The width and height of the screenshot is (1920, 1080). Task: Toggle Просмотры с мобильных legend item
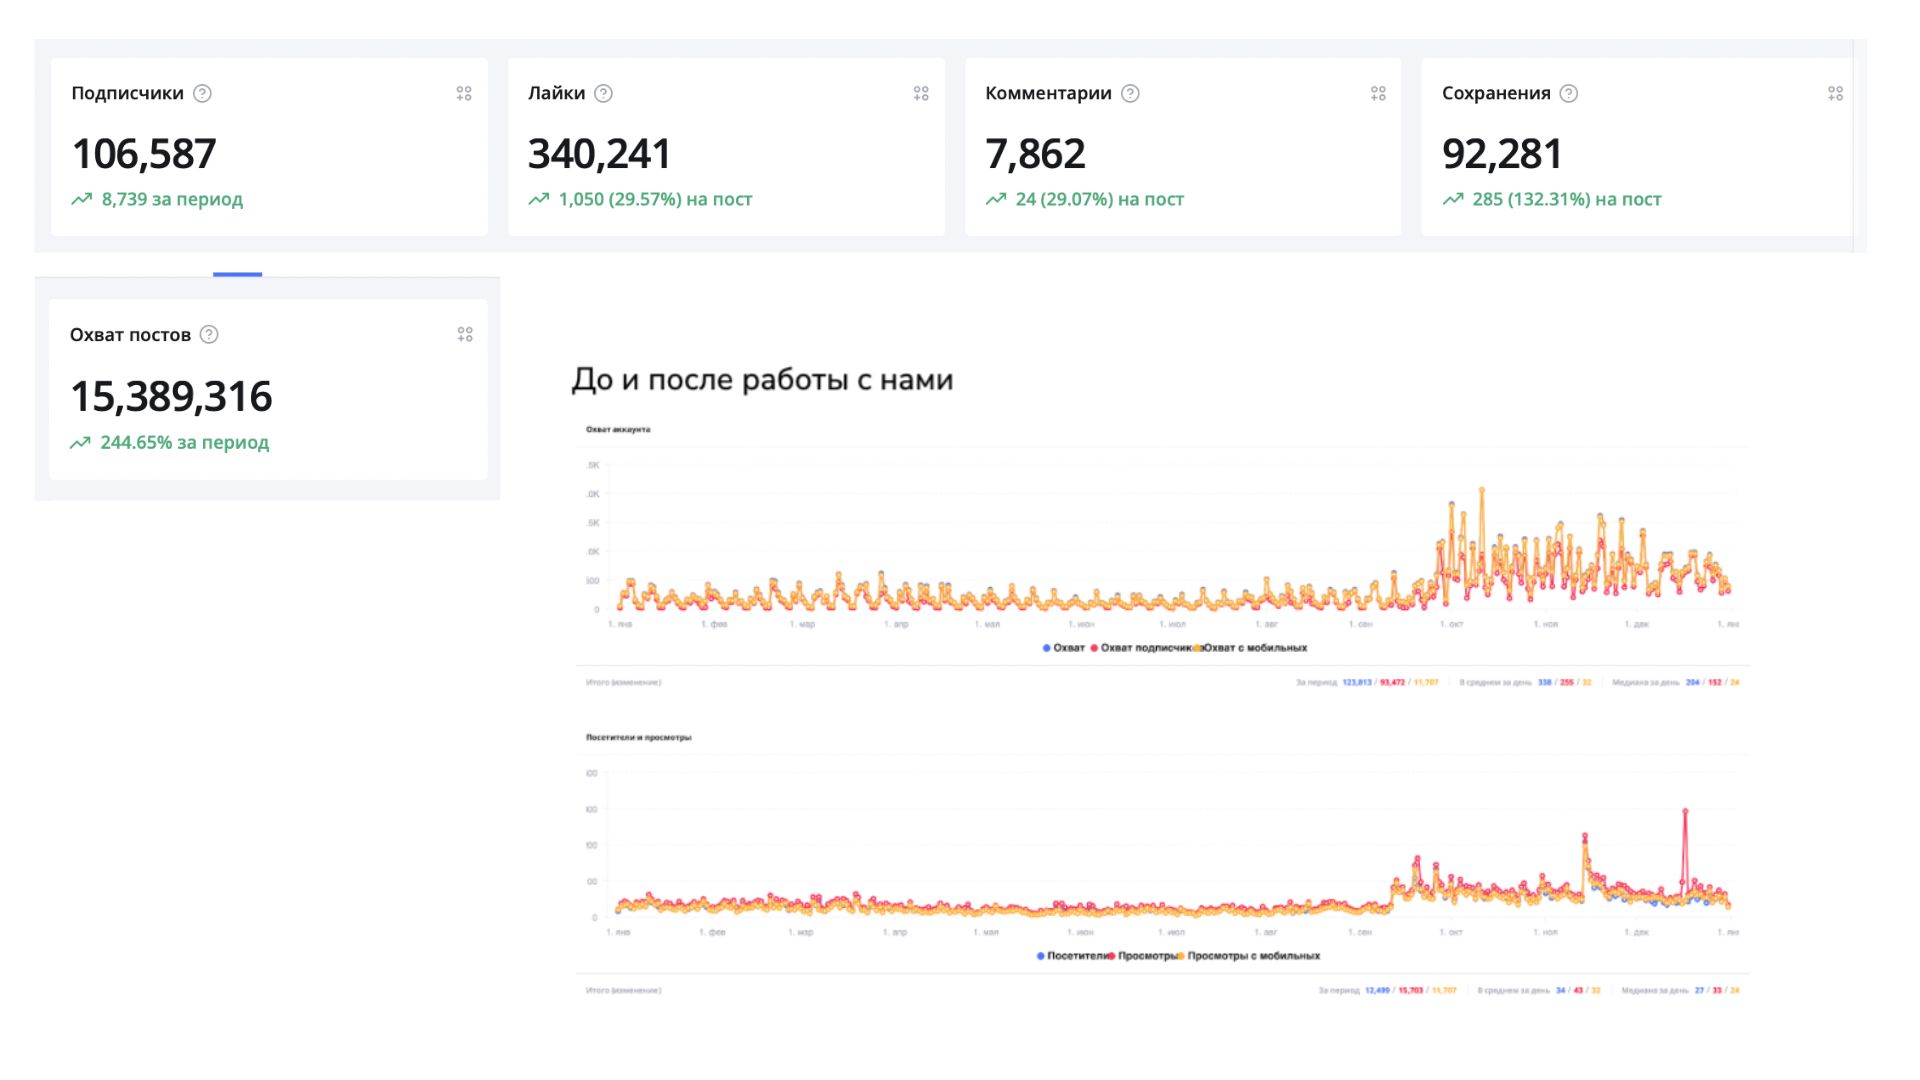pos(1252,956)
